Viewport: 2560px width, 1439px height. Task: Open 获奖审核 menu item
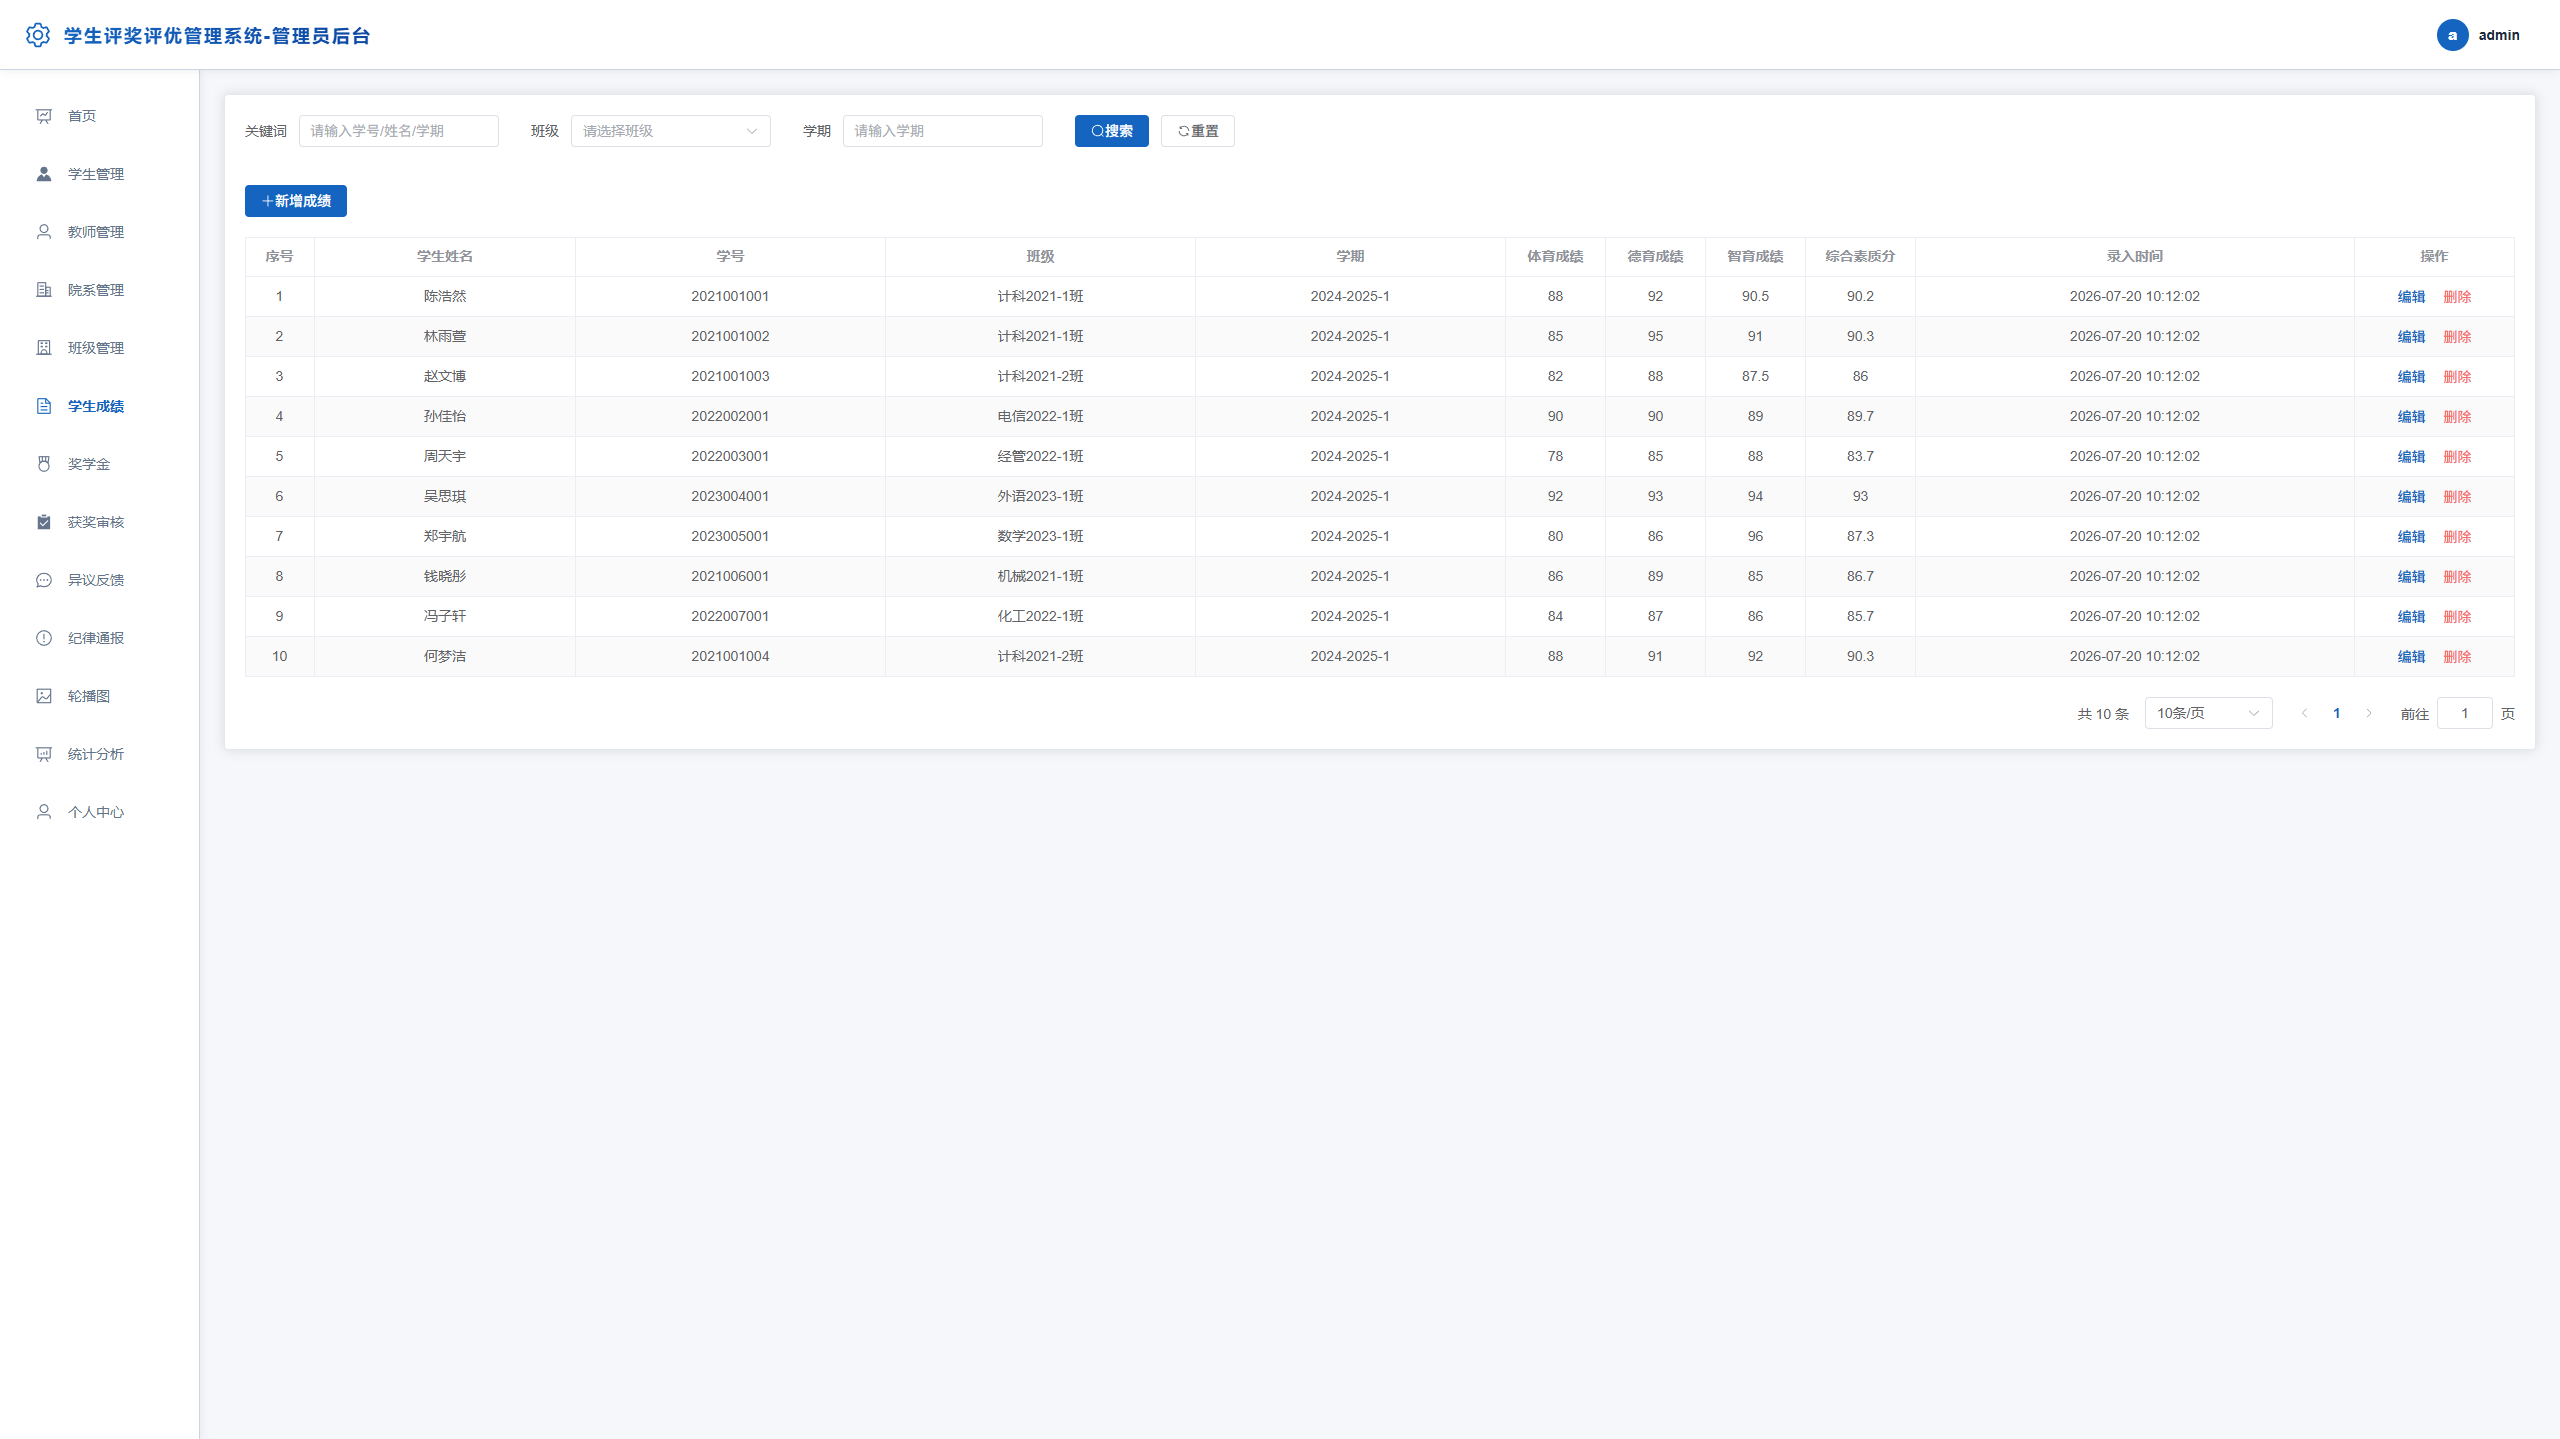[x=99, y=522]
